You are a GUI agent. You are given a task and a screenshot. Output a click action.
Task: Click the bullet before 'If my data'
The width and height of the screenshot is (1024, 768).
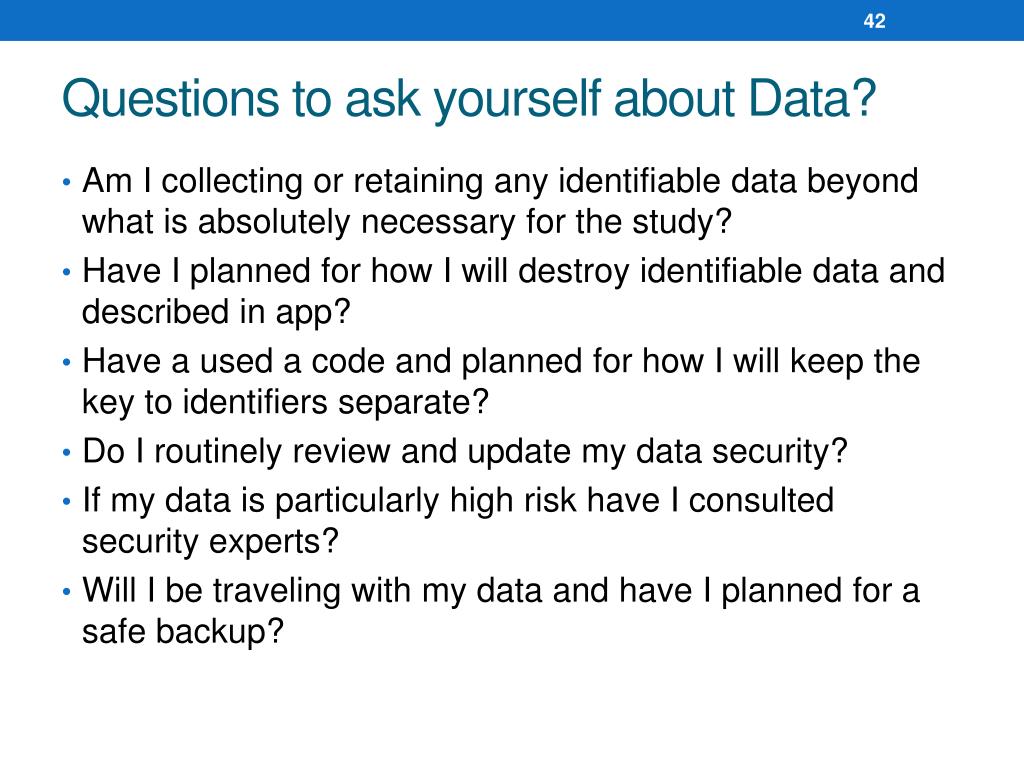click(66, 502)
